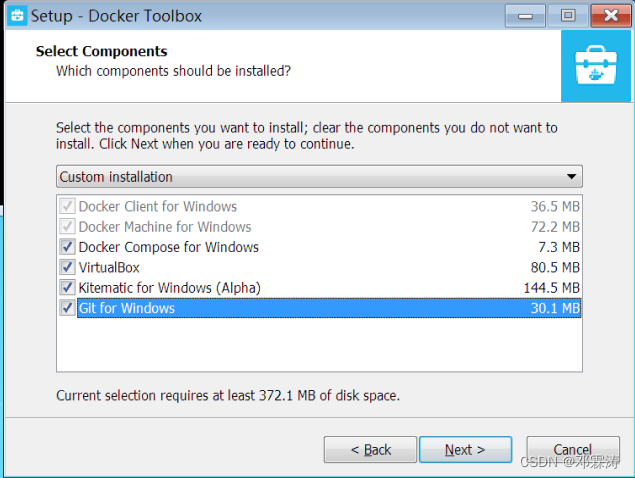
Task: Cancel the Docker Toolbox installation
Action: click(x=573, y=450)
